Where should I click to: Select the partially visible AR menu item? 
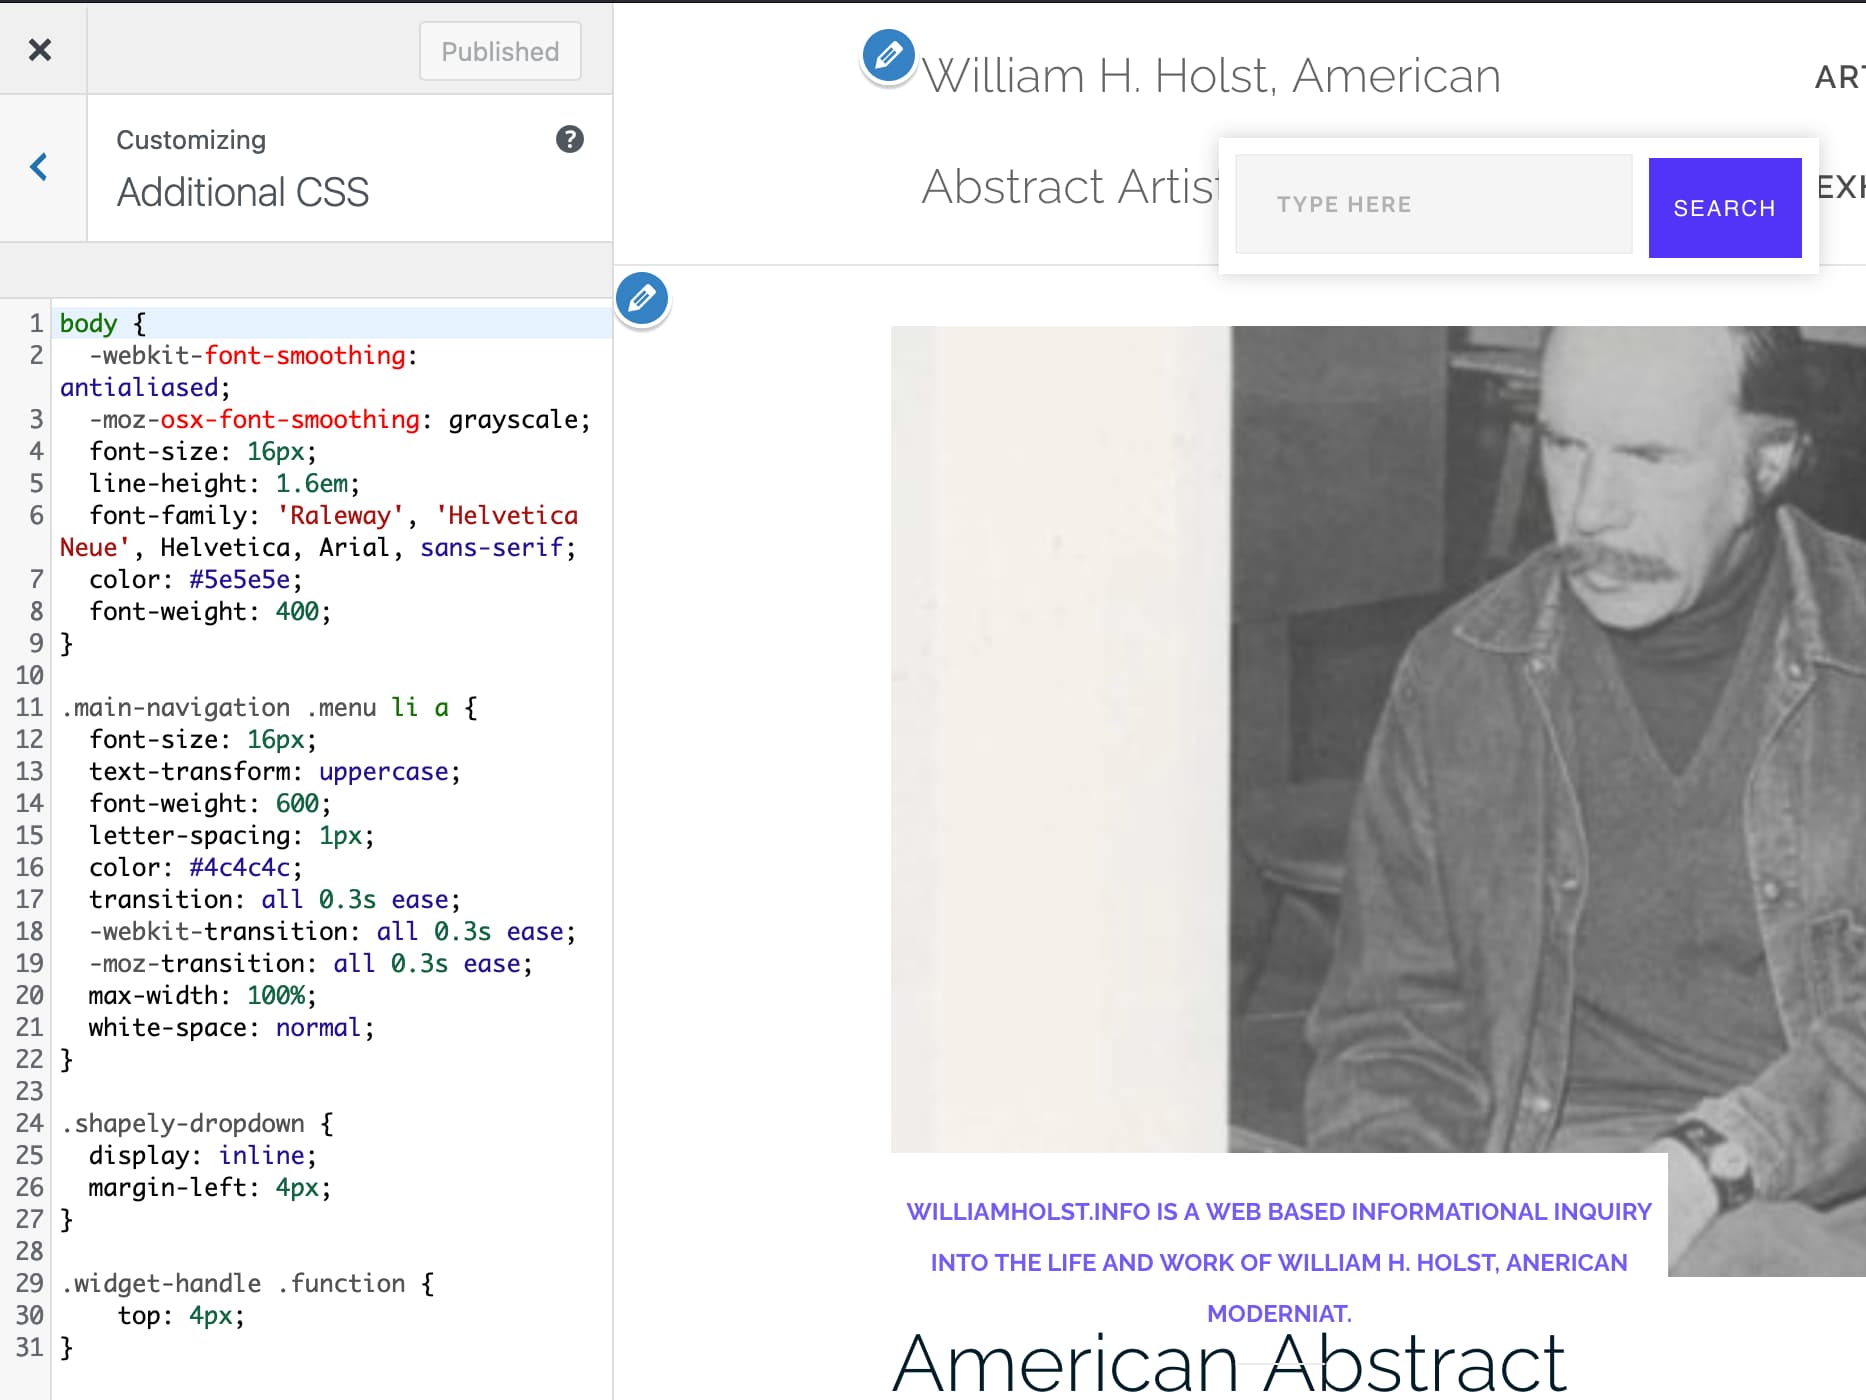coord(1838,77)
